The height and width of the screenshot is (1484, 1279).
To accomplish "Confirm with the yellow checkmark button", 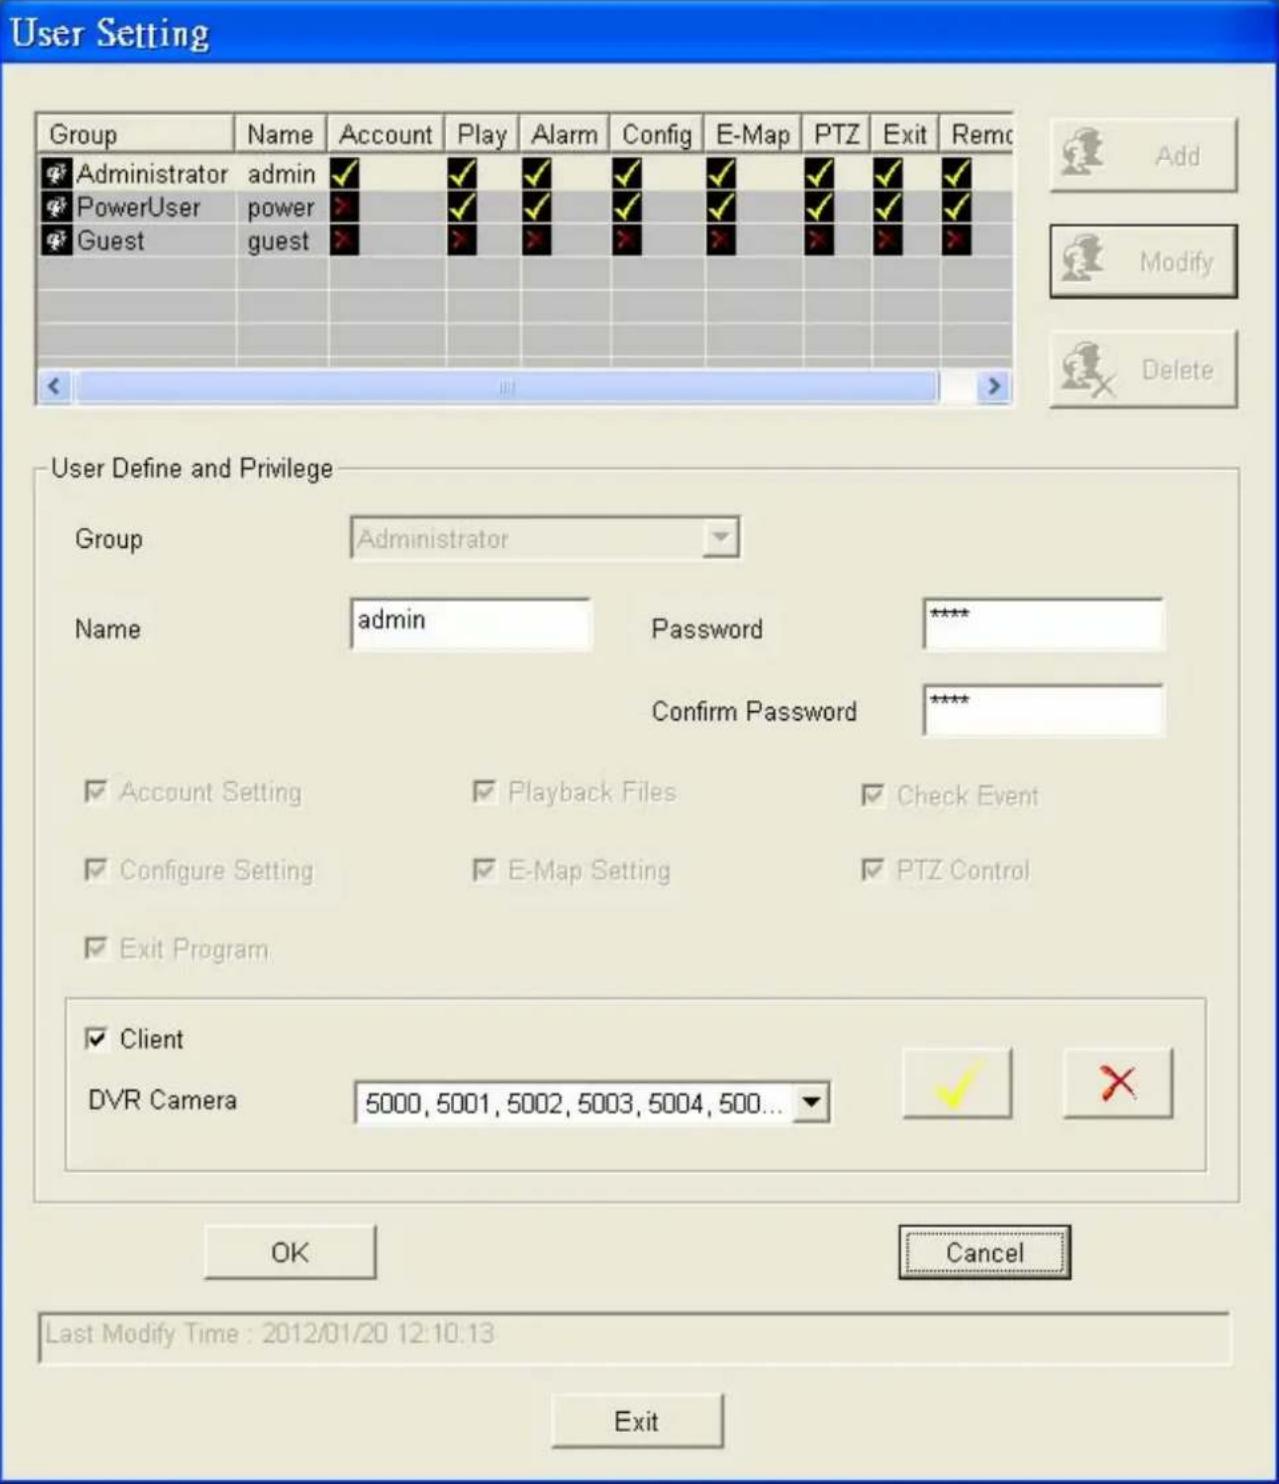I will [957, 1083].
